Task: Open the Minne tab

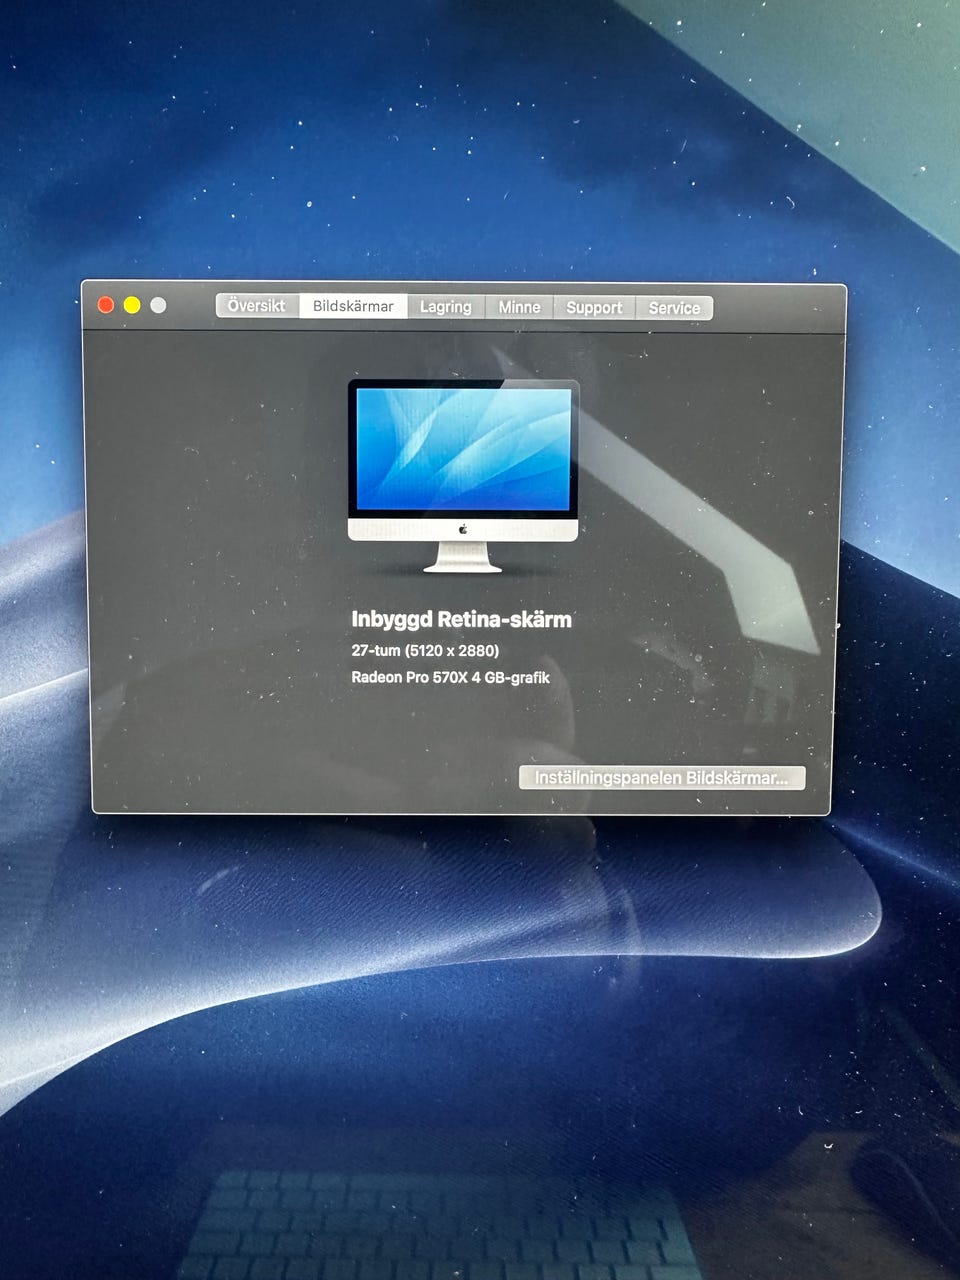Action: tap(519, 307)
